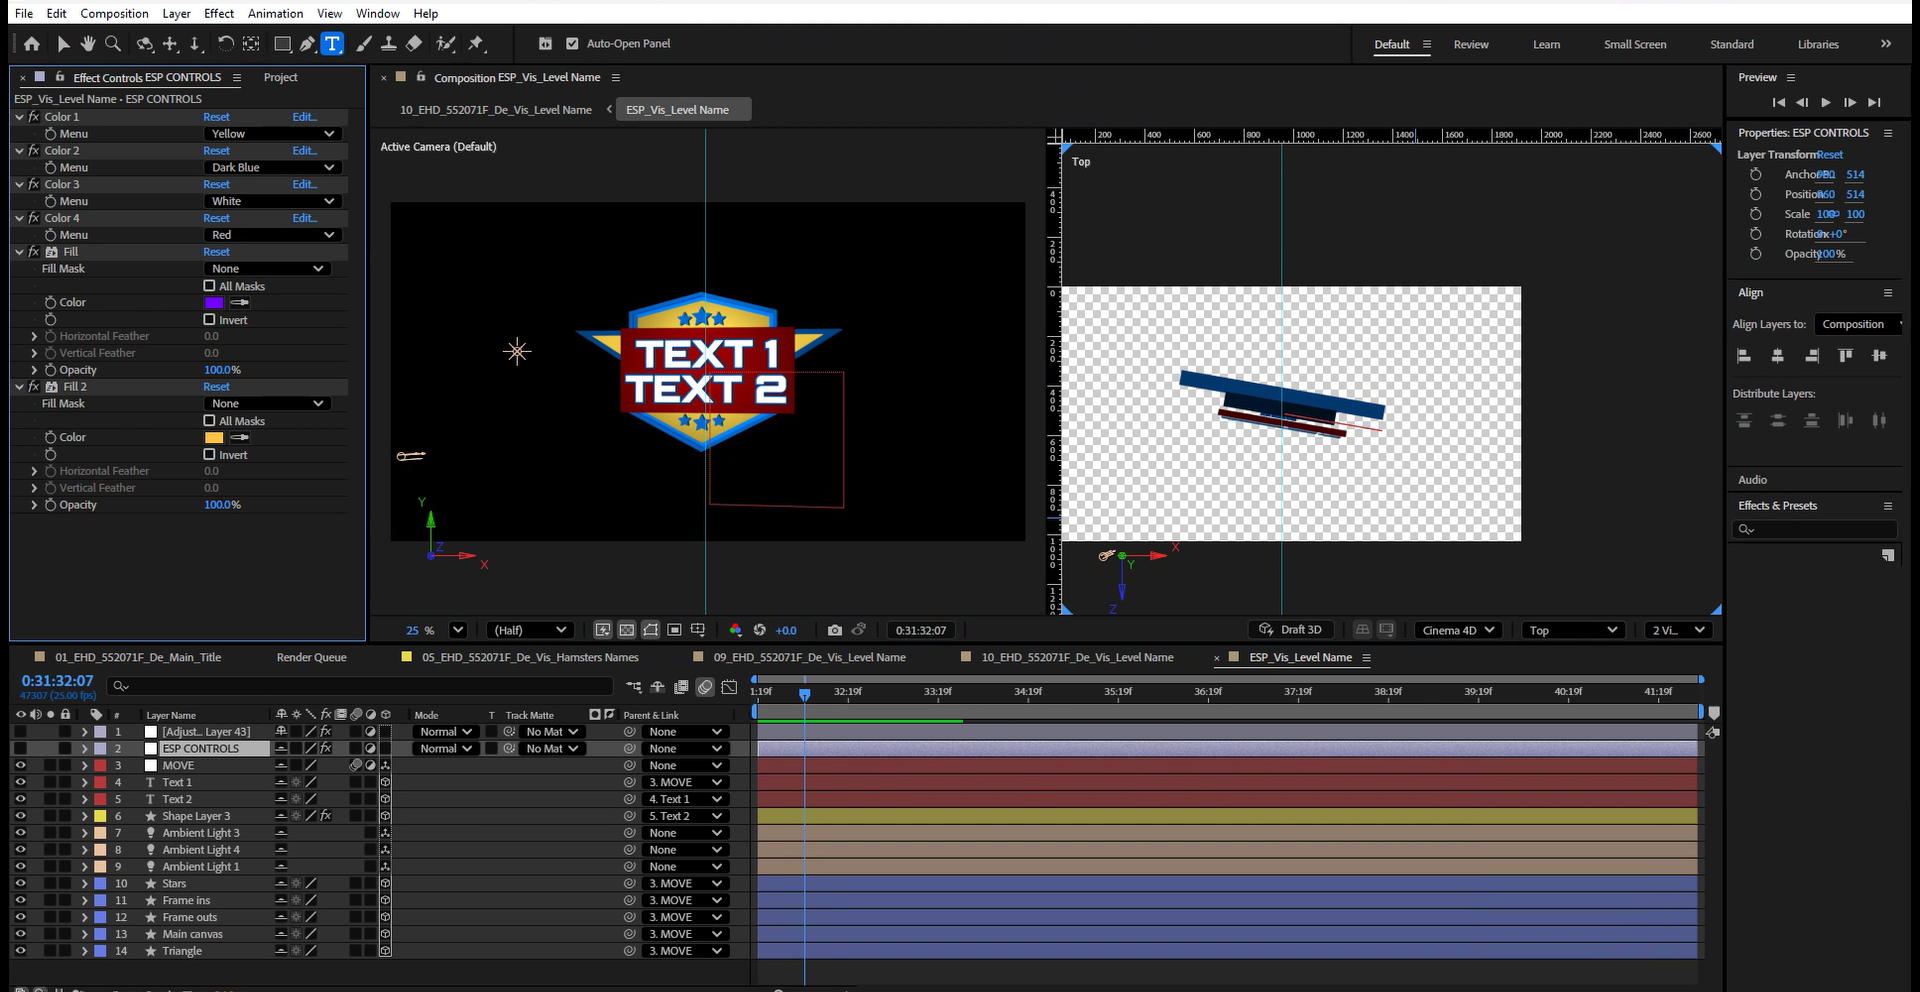This screenshot has height=992, width=1920.
Task: Open the Cinema 4D renderer dropdown
Action: (1459, 630)
